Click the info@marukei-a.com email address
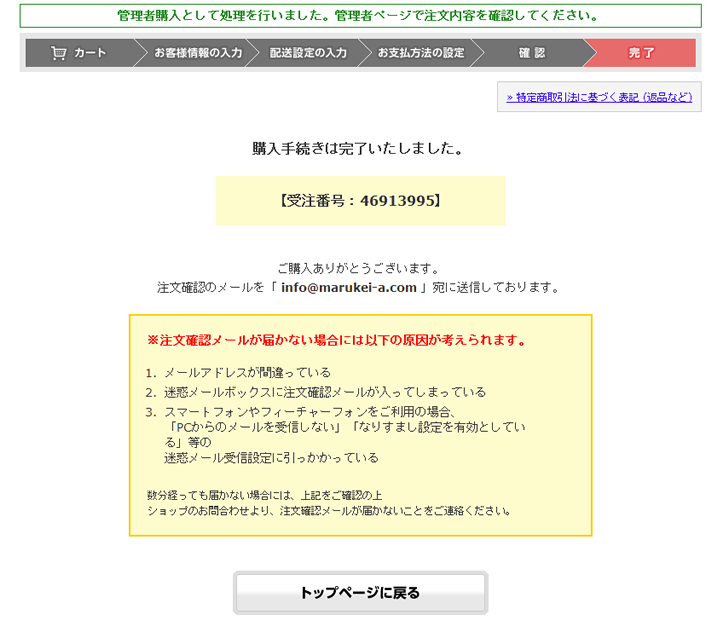Viewport: 722px width, 624px height. (348, 287)
